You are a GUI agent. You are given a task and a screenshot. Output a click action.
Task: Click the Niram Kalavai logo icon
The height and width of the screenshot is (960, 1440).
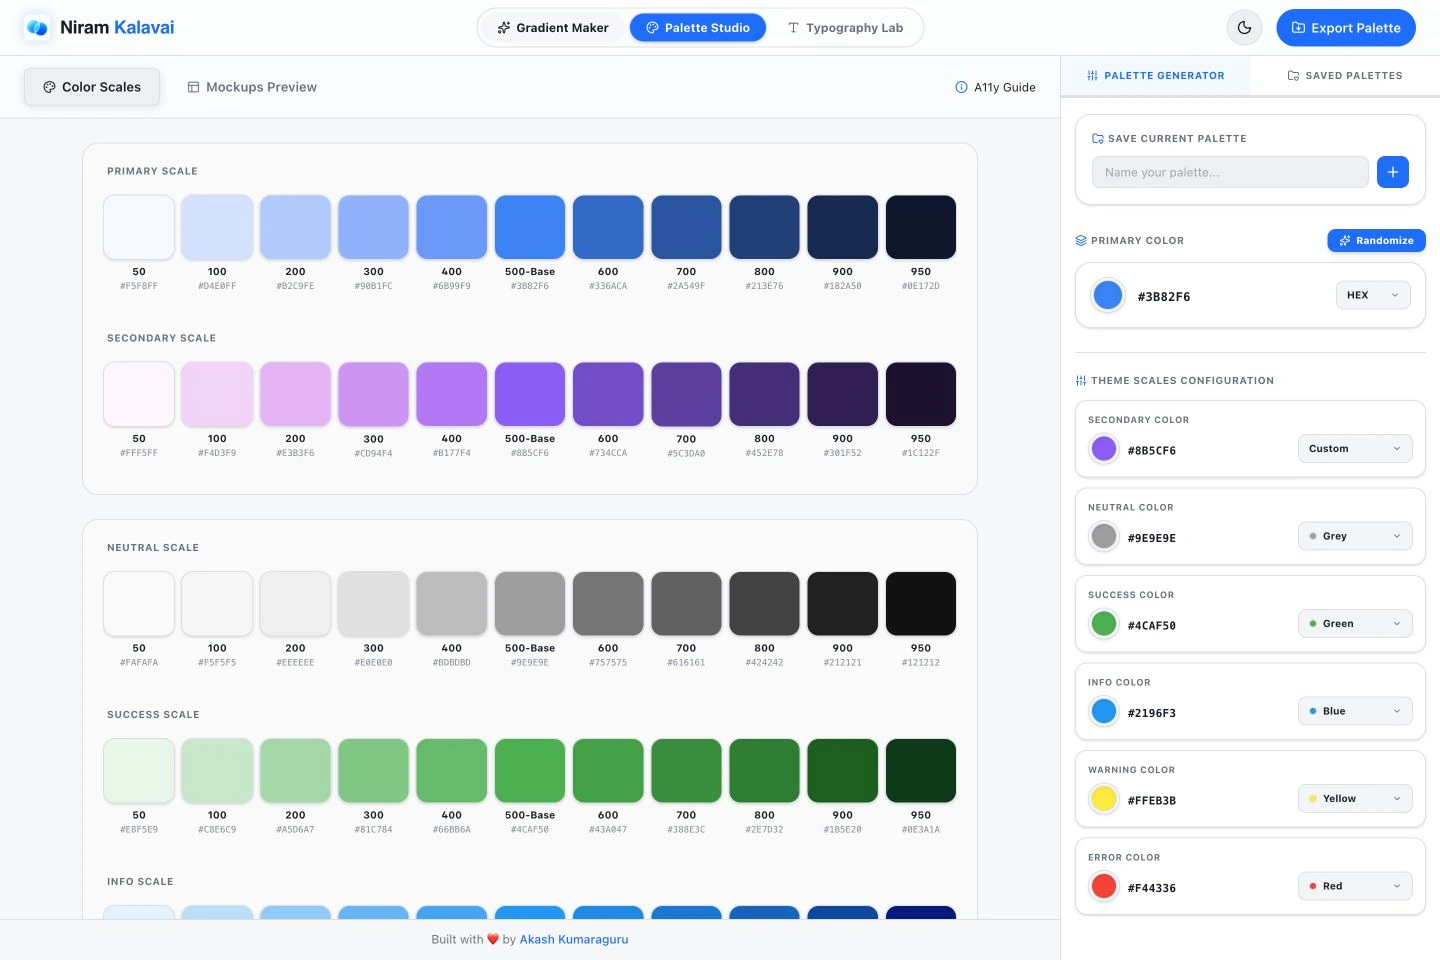(37, 28)
